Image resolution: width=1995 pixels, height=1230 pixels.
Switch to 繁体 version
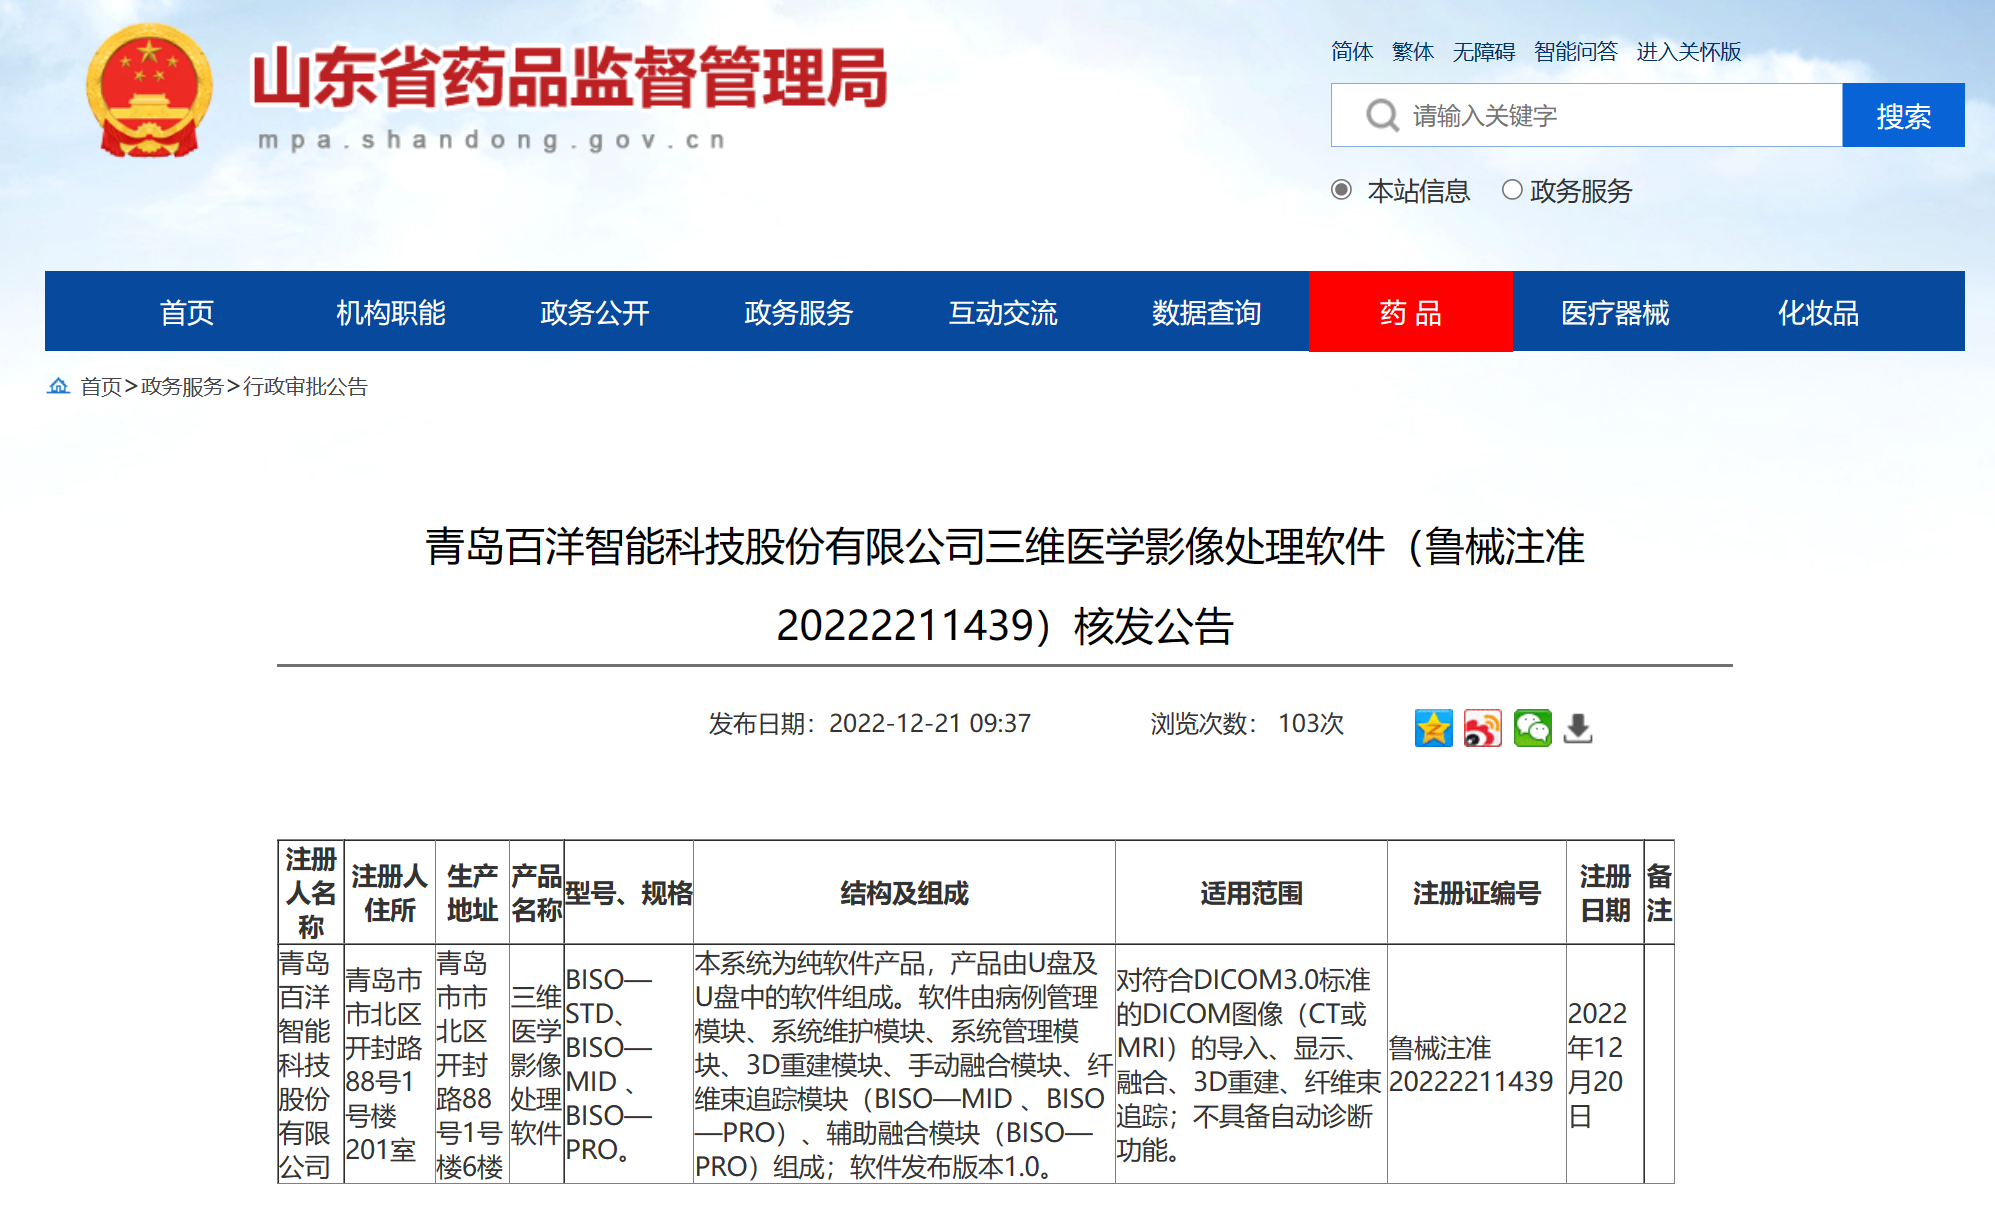tap(1413, 52)
